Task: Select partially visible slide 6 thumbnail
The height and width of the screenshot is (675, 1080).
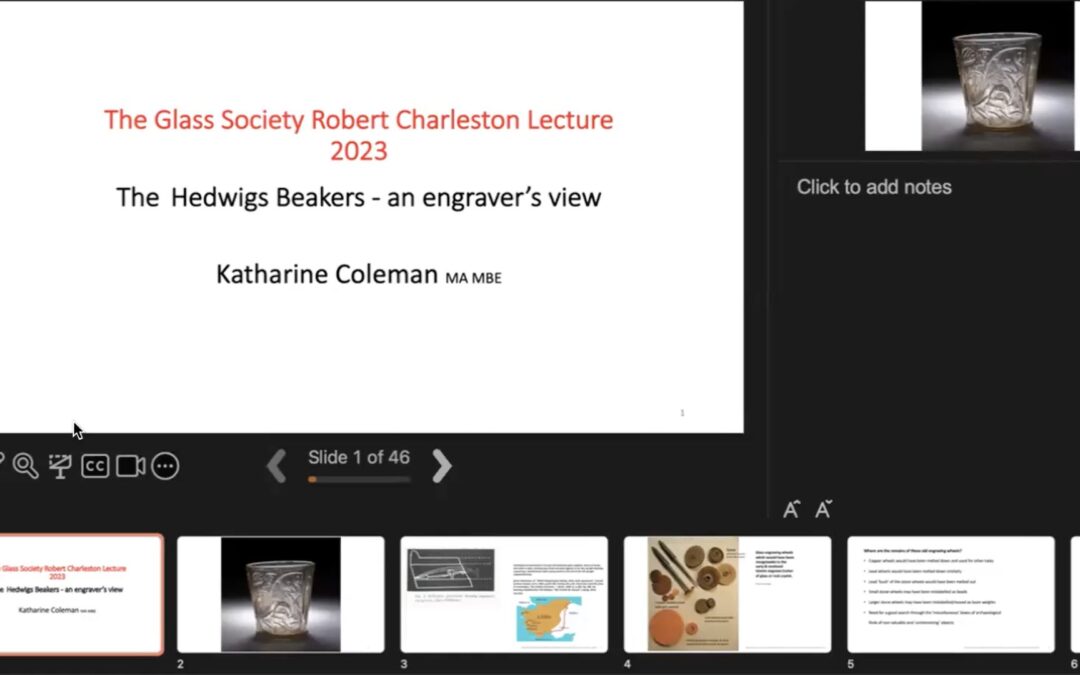Action: click(1075, 594)
